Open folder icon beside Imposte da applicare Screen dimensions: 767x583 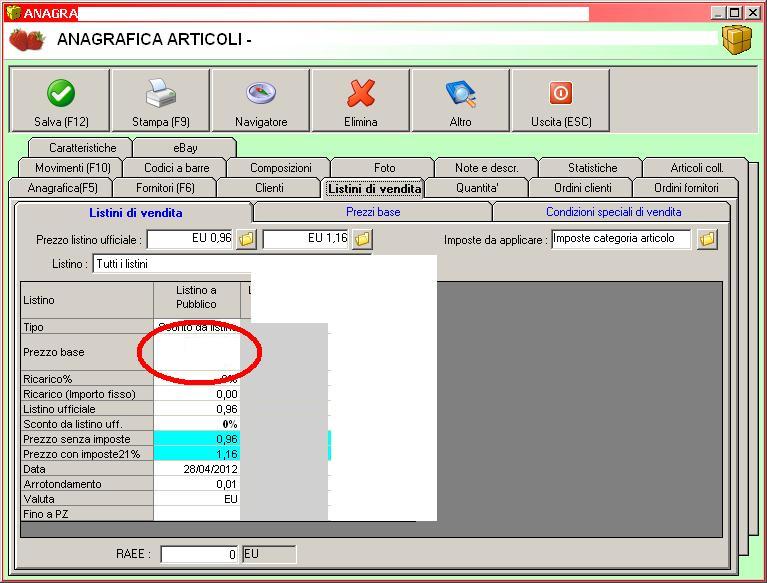pos(707,239)
